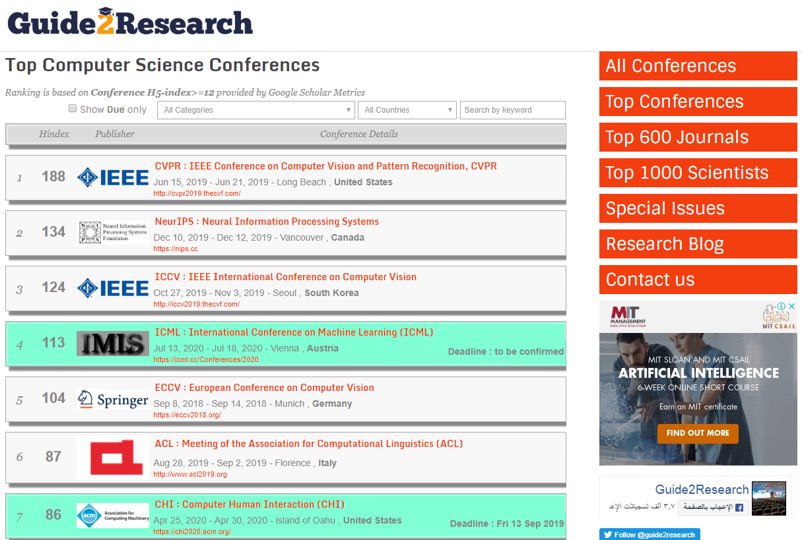Open the CHI conference title link
Viewport: 802px width, 540px height.
click(x=250, y=504)
